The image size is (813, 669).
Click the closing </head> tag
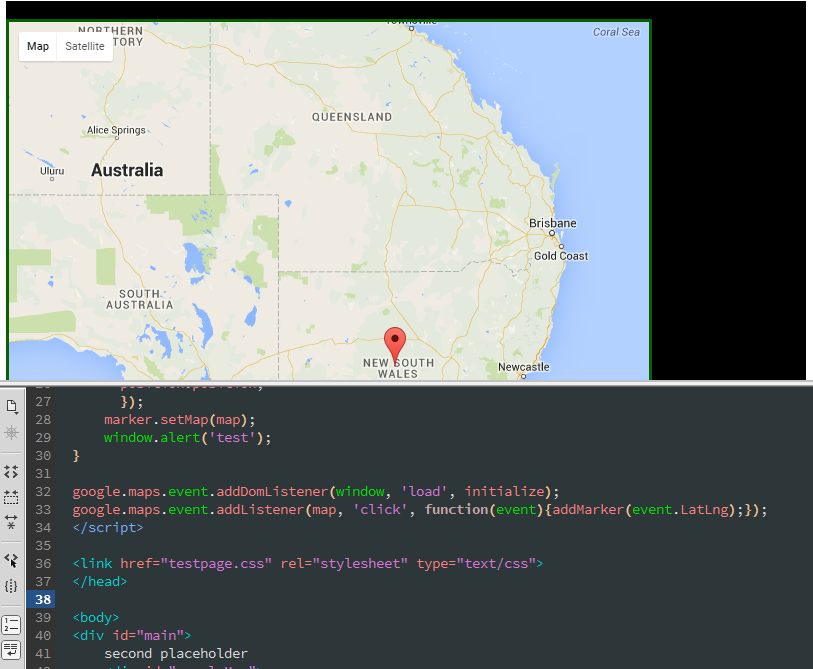point(100,582)
